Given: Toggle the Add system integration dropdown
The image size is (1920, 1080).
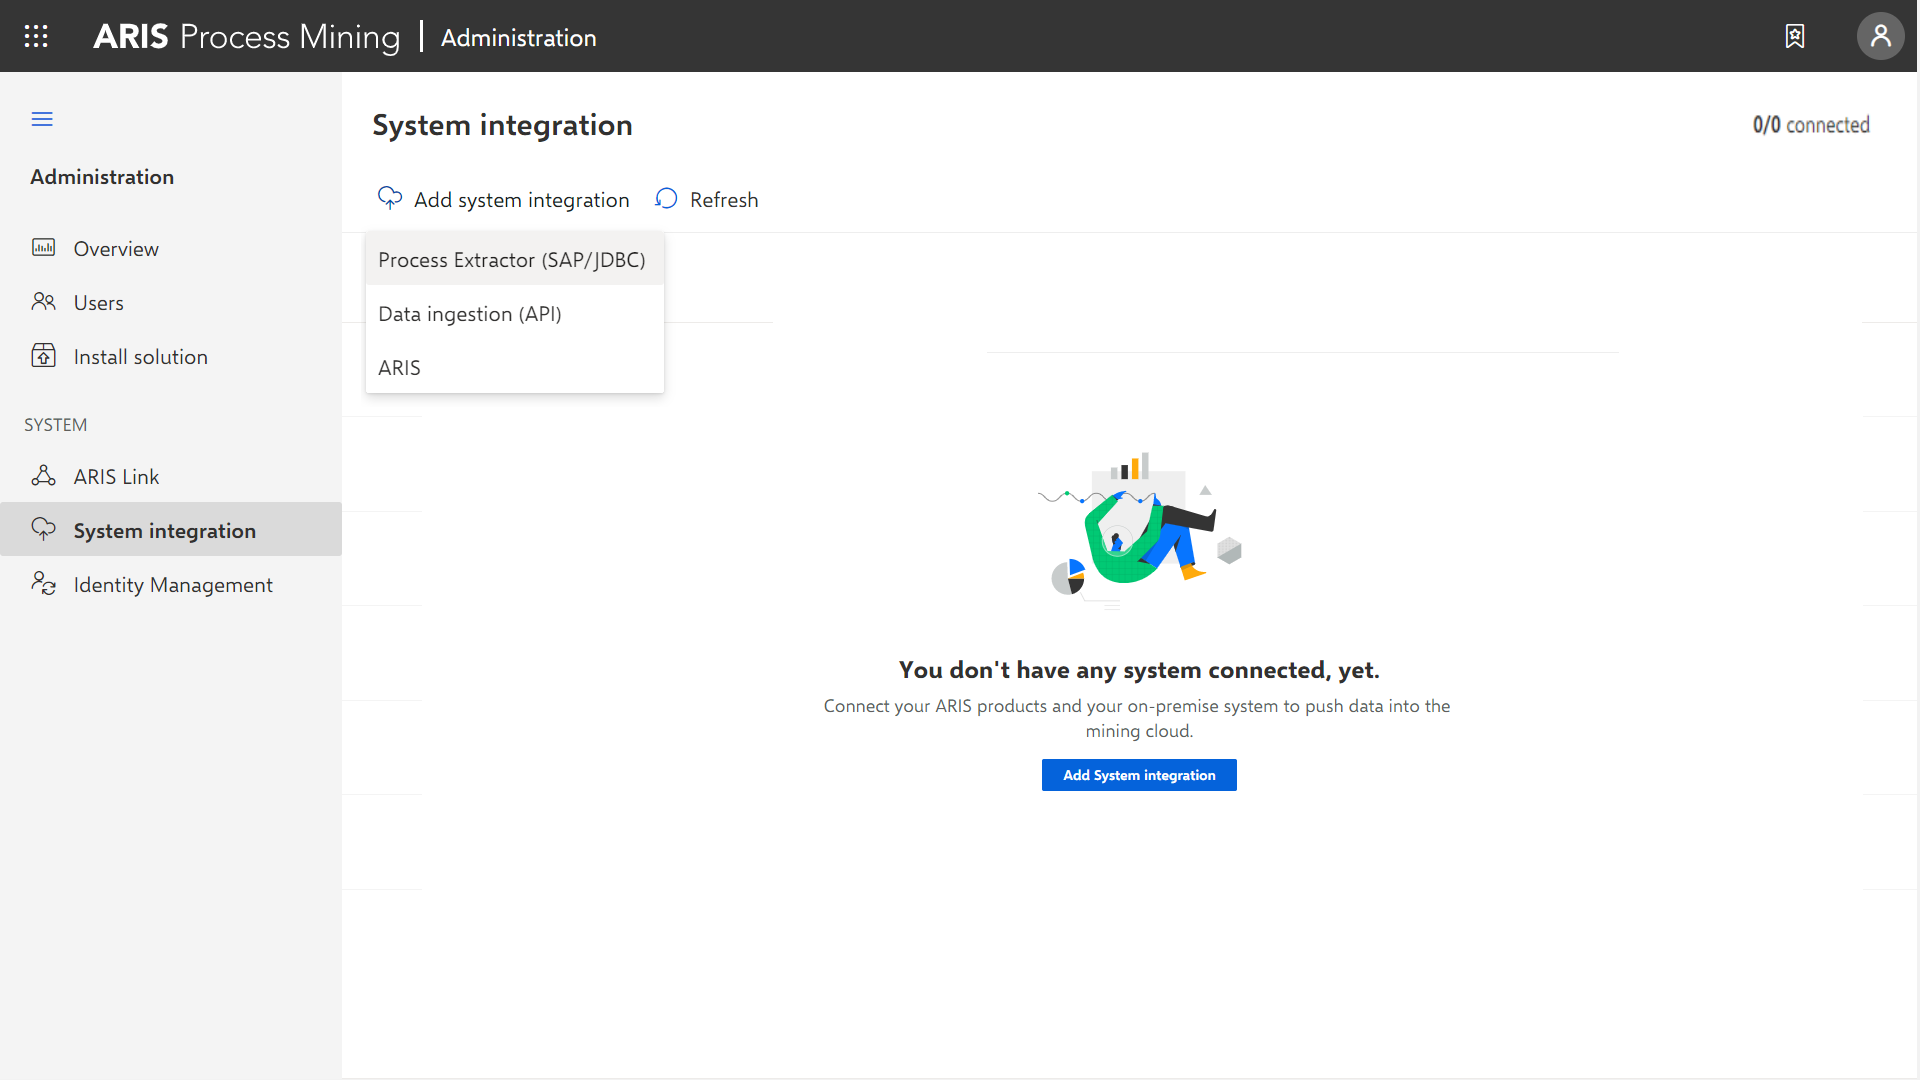Looking at the screenshot, I should (x=503, y=199).
